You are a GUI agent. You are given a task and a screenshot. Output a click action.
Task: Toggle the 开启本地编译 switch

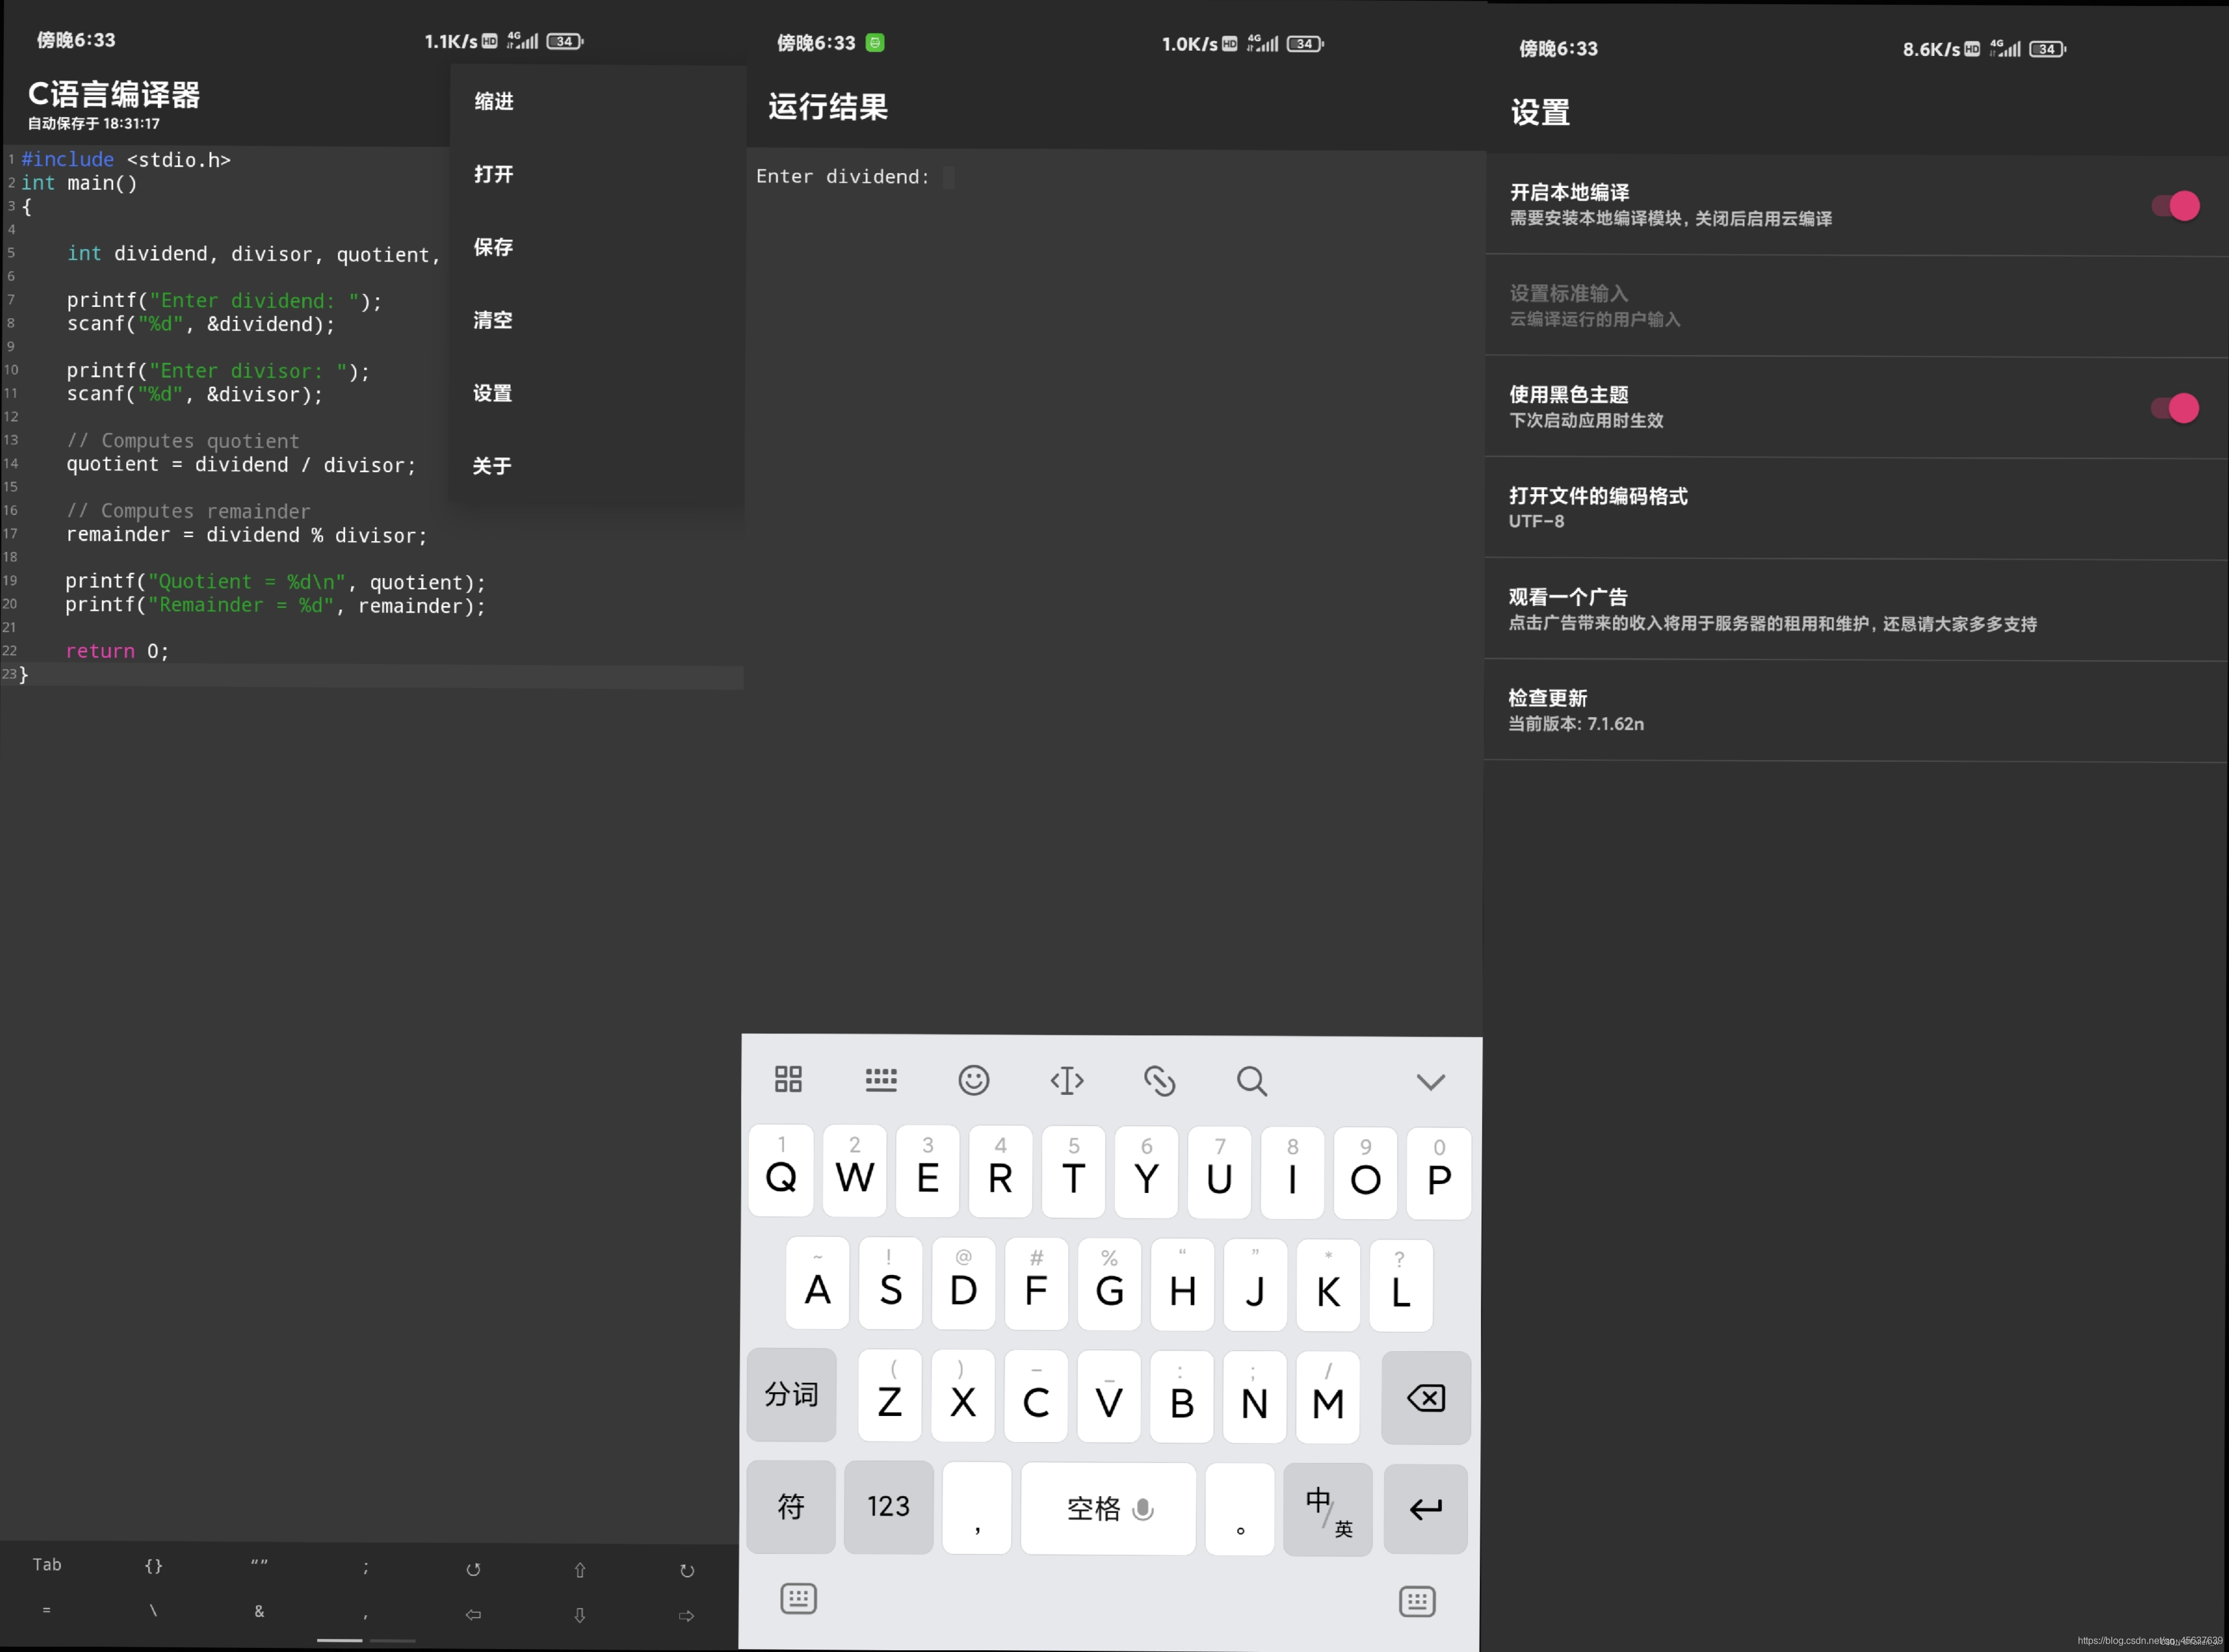pos(2176,206)
